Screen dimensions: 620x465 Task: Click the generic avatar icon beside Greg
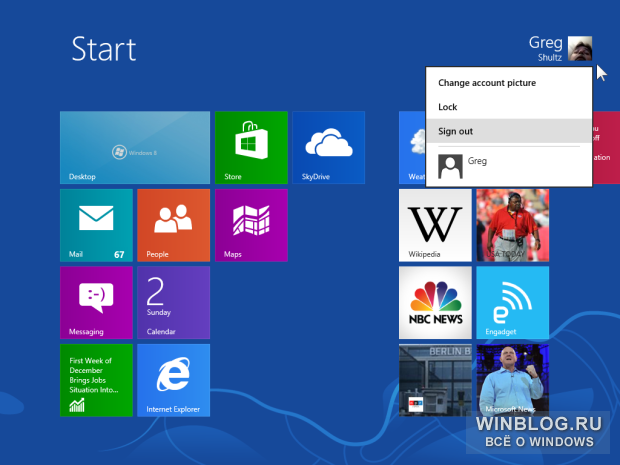point(450,166)
